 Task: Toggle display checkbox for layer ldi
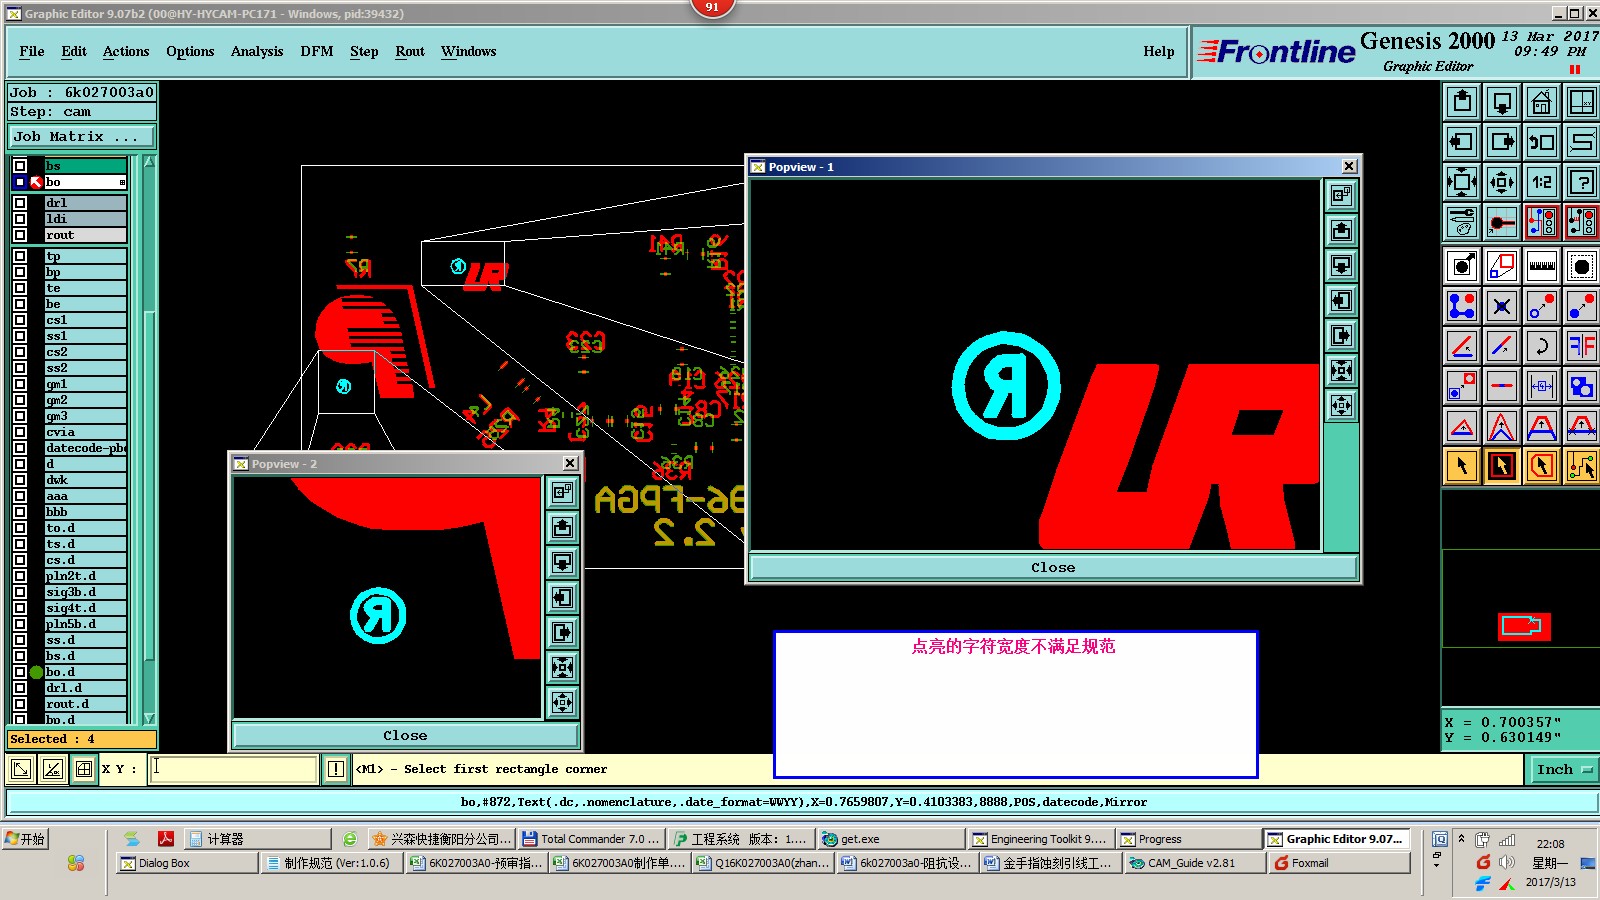pos(20,219)
